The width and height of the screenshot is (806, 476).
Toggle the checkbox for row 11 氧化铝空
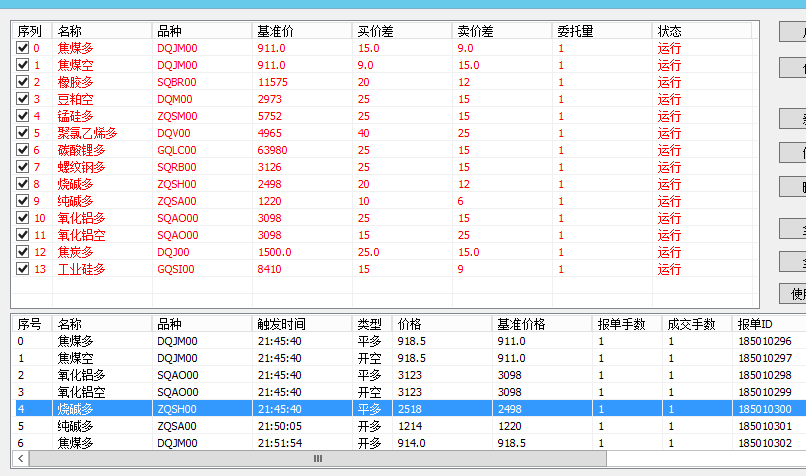pyautogui.click(x=23, y=235)
